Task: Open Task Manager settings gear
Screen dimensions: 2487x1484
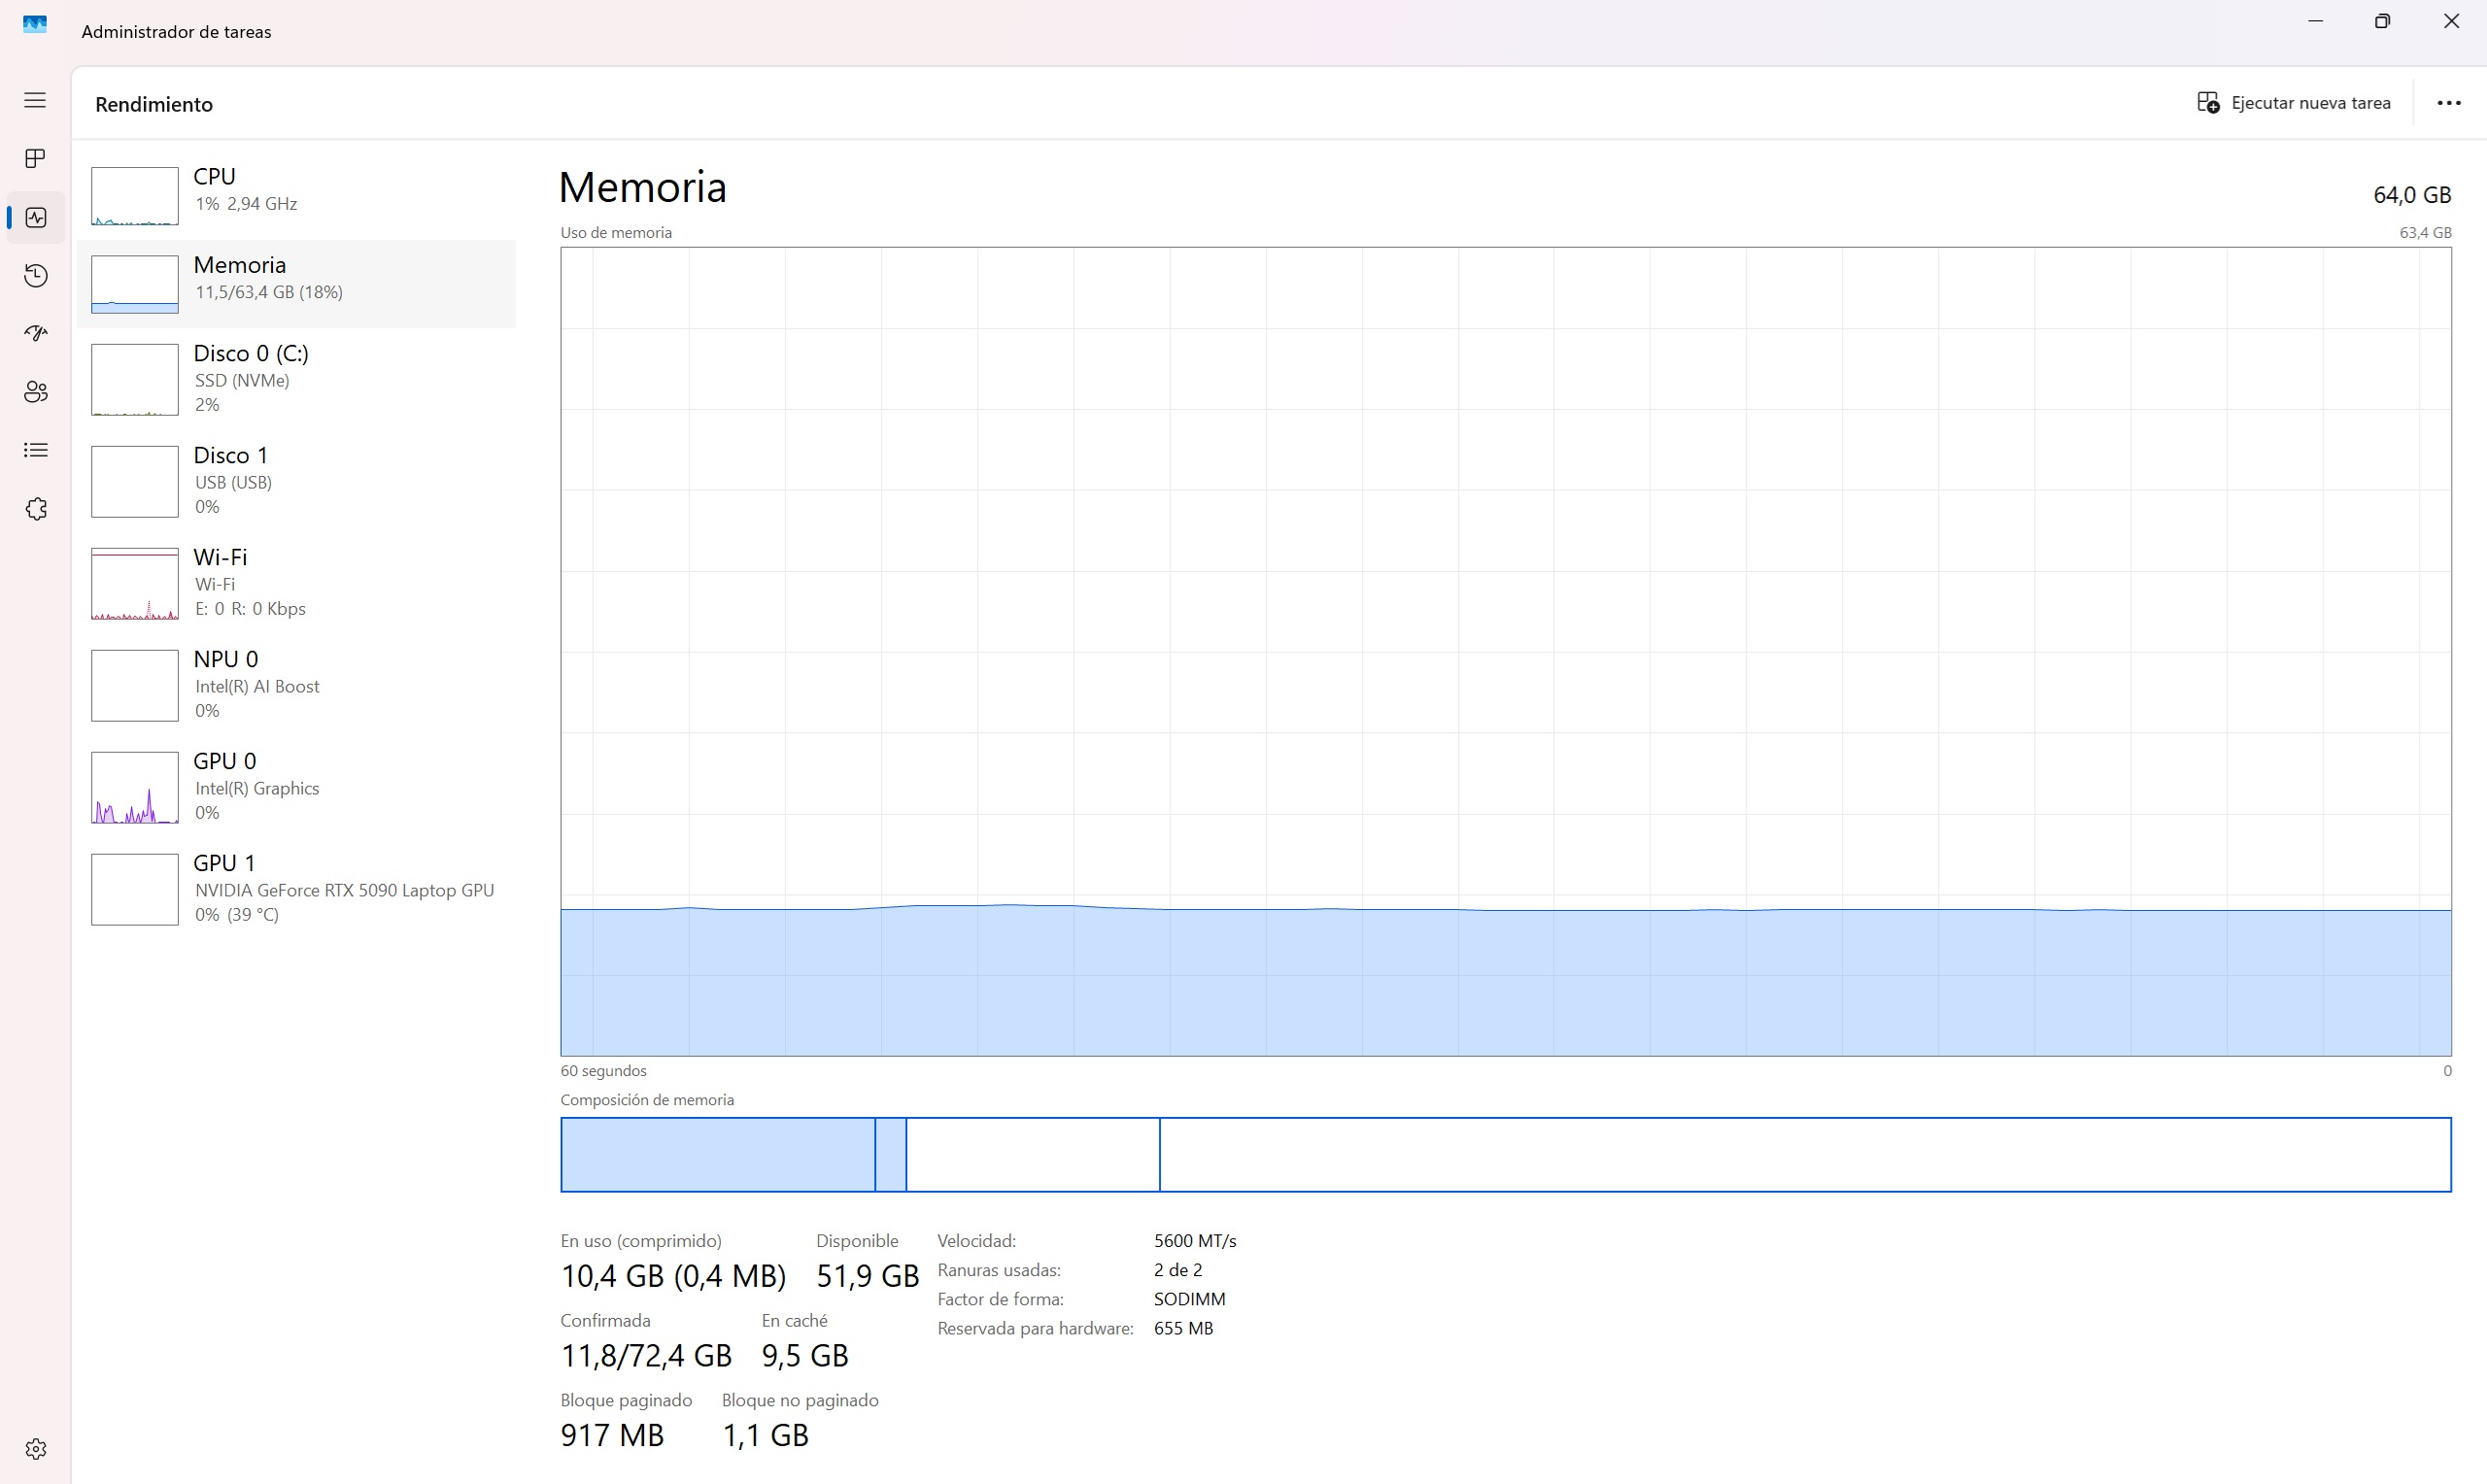Action: 35,1449
